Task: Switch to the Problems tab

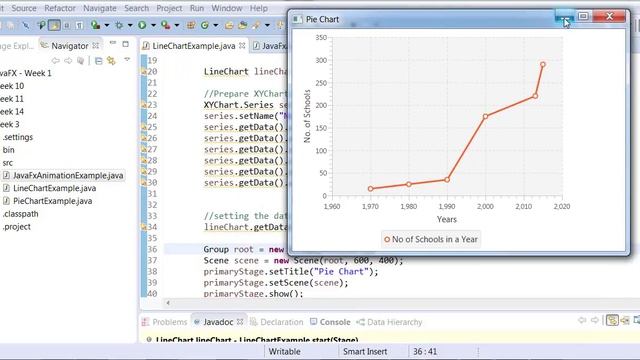Action: [x=165, y=322]
